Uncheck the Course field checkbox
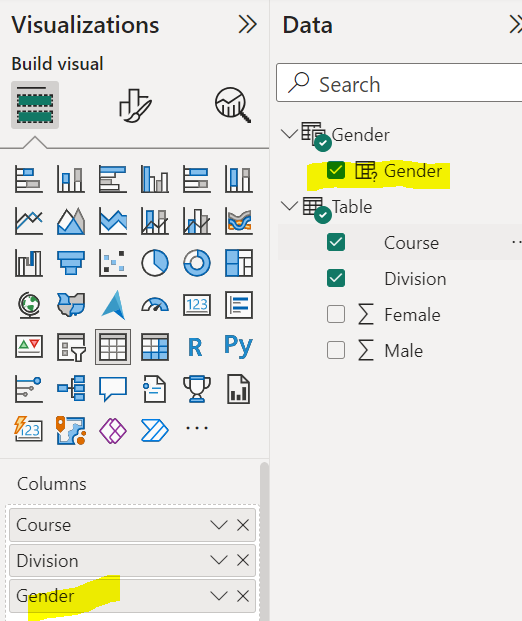The image size is (522, 621). click(x=336, y=242)
